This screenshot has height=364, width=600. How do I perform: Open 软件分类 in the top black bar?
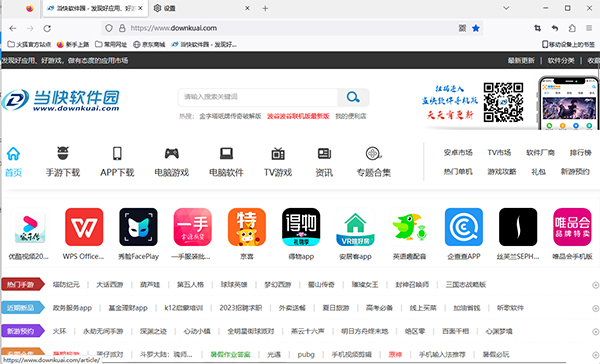(561, 60)
